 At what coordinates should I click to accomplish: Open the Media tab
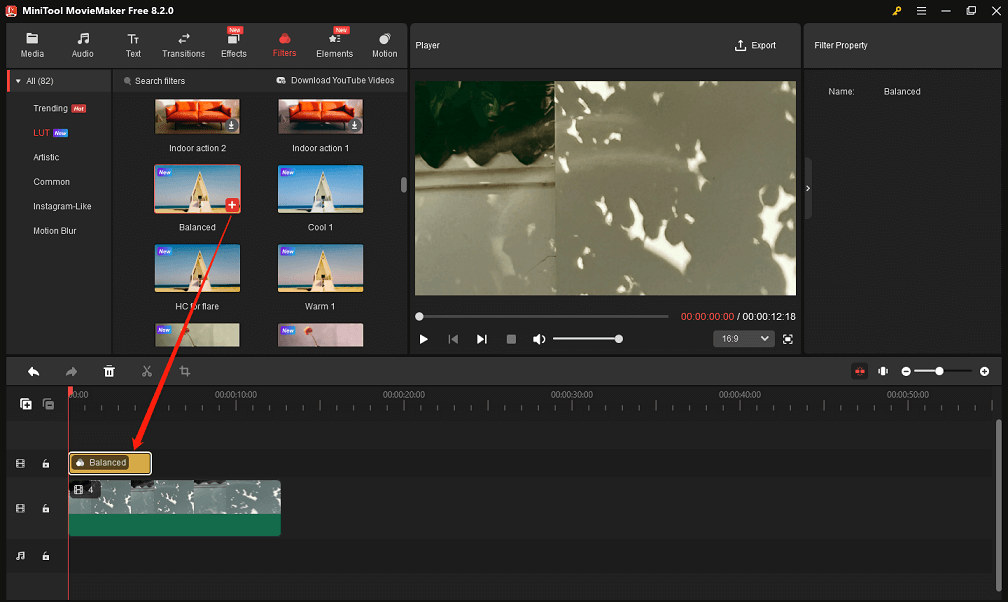(32, 46)
